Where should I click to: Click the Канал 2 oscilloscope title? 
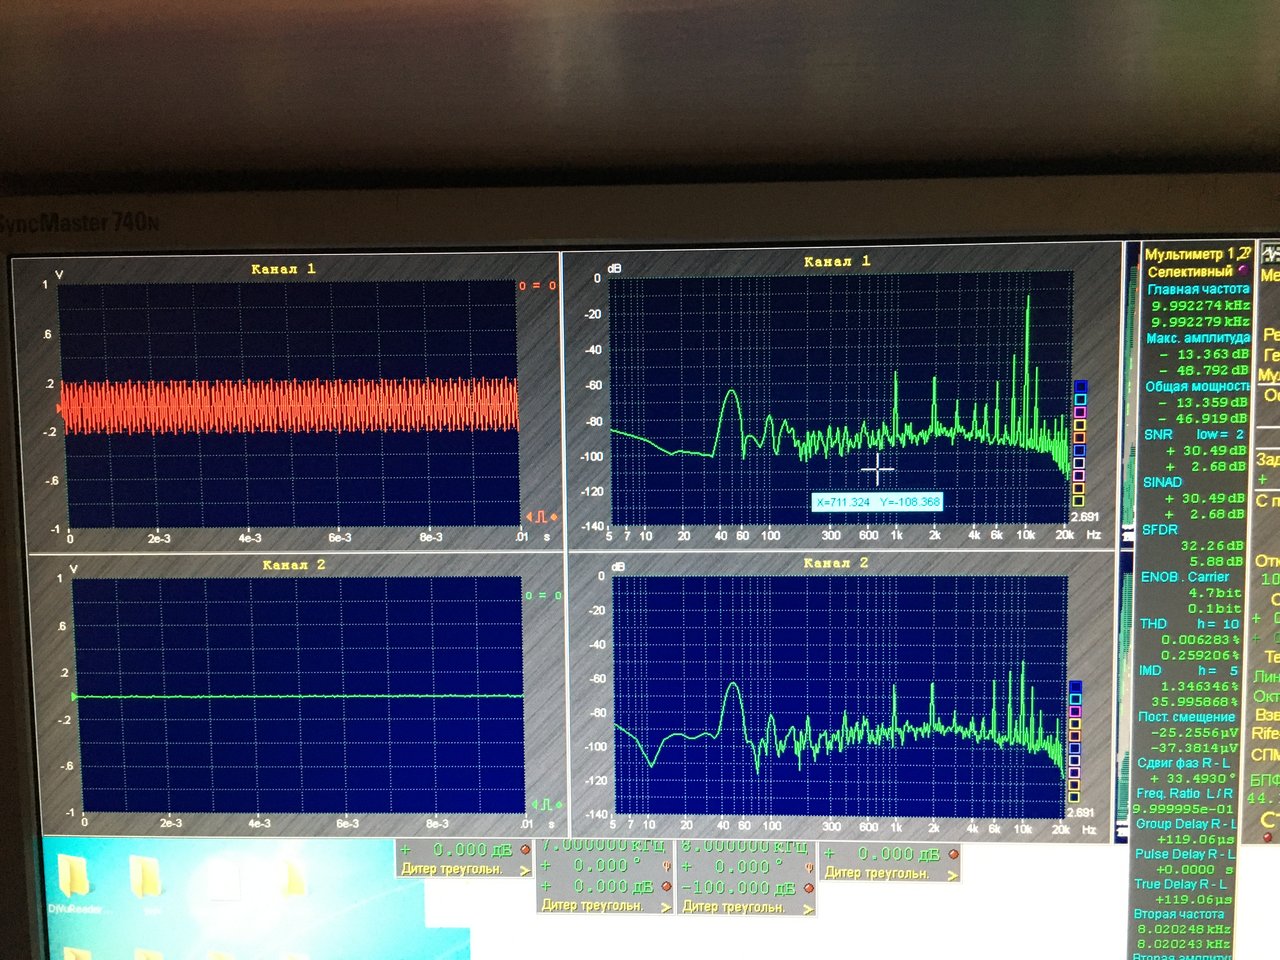(x=294, y=565)
